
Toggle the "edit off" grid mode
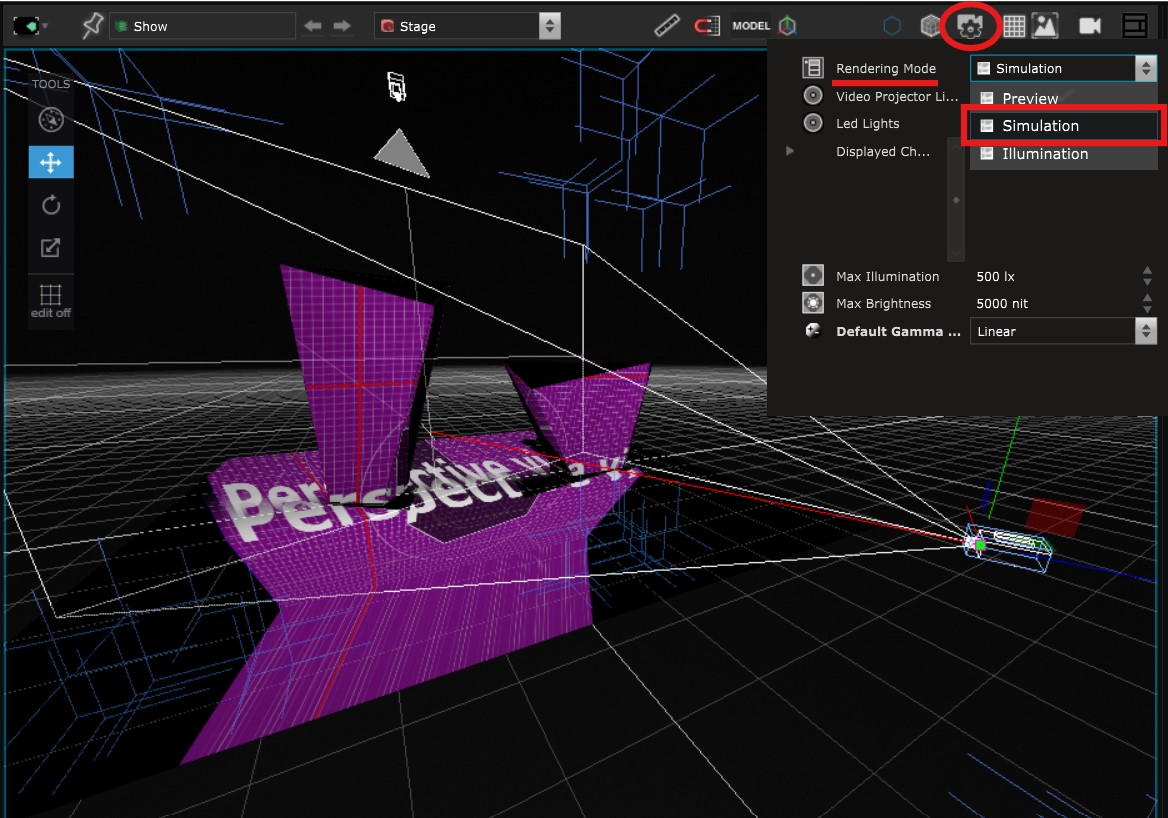tap(50, 299)
